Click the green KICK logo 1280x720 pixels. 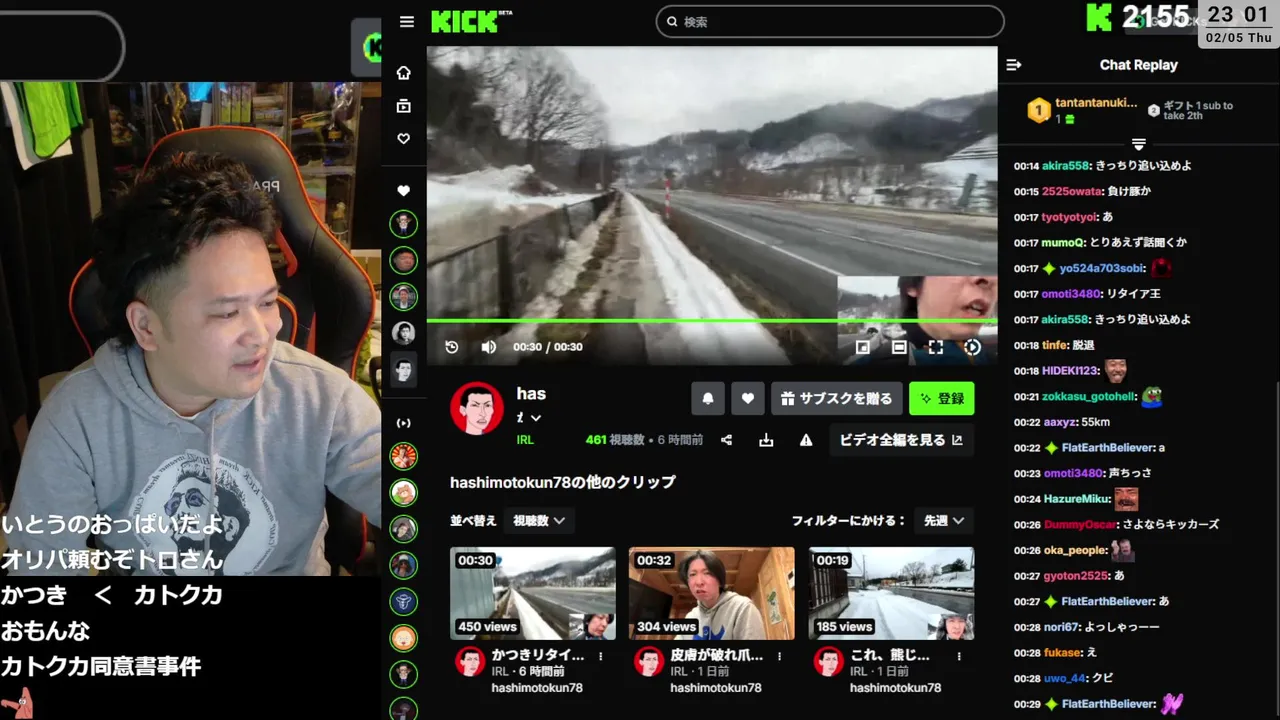point(472,21)
